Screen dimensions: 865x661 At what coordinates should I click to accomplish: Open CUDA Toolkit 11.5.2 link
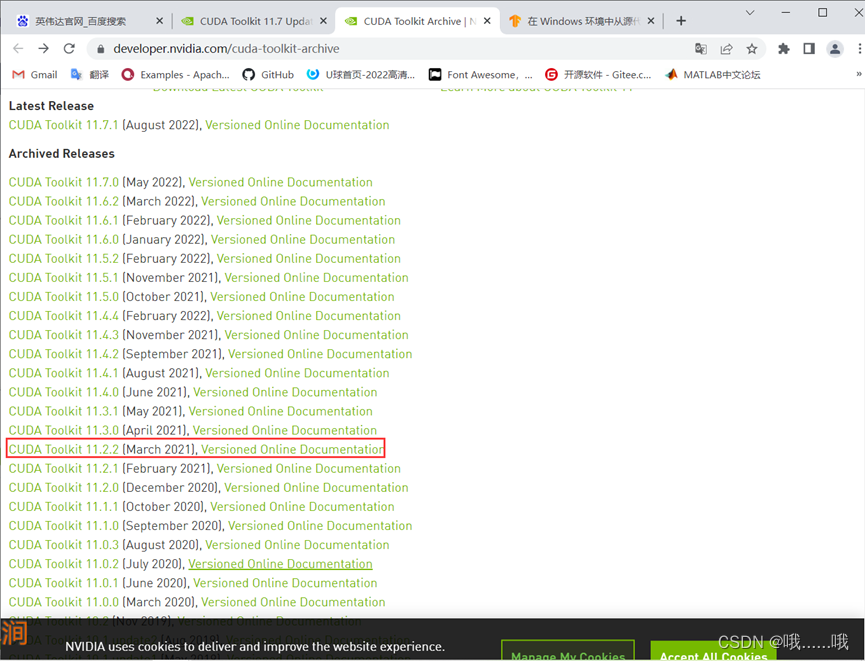tap(63, 258)
